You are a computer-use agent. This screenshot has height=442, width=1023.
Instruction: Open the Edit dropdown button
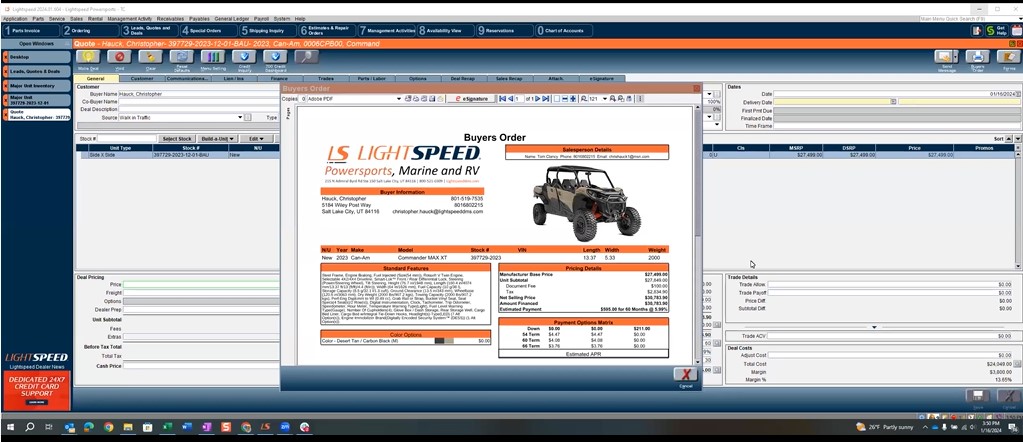point(256,138)
